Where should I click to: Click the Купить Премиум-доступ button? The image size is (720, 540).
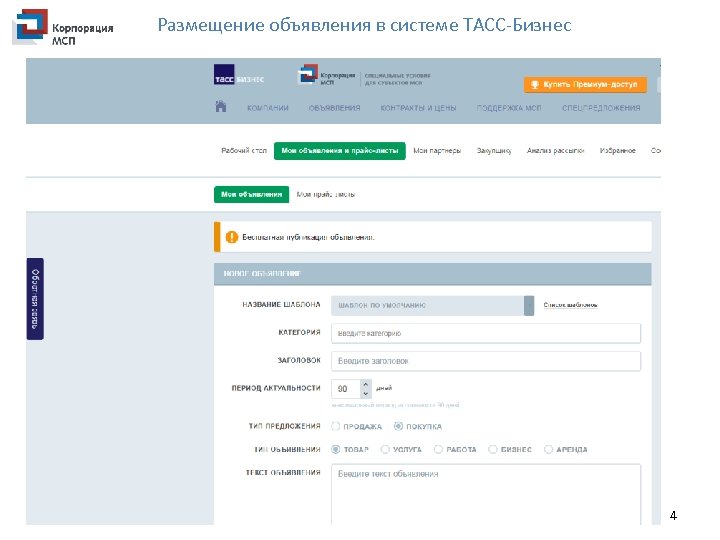pos(585,84)
